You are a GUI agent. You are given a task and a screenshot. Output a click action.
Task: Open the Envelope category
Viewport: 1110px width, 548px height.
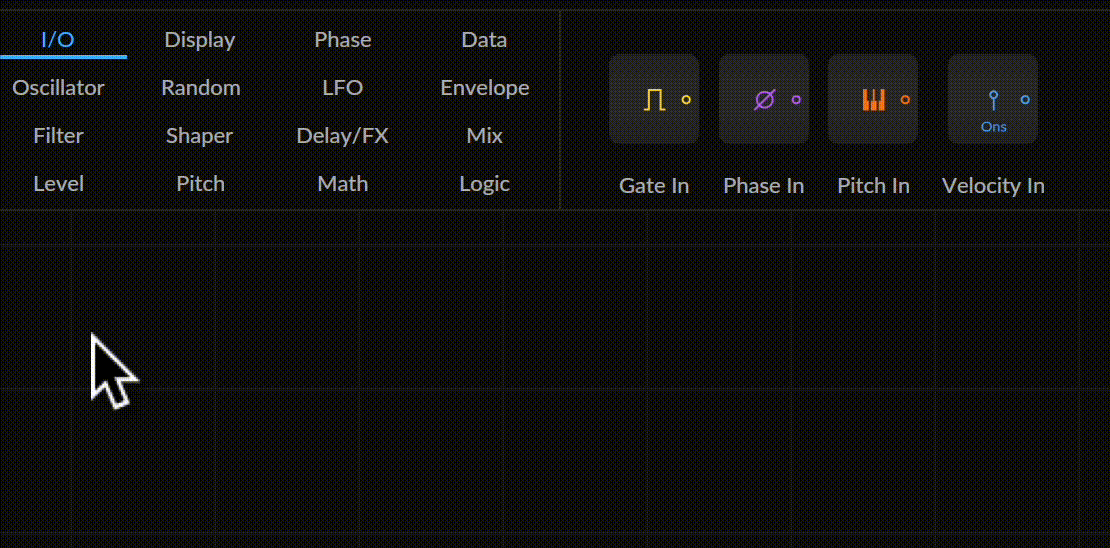[485, 88]
